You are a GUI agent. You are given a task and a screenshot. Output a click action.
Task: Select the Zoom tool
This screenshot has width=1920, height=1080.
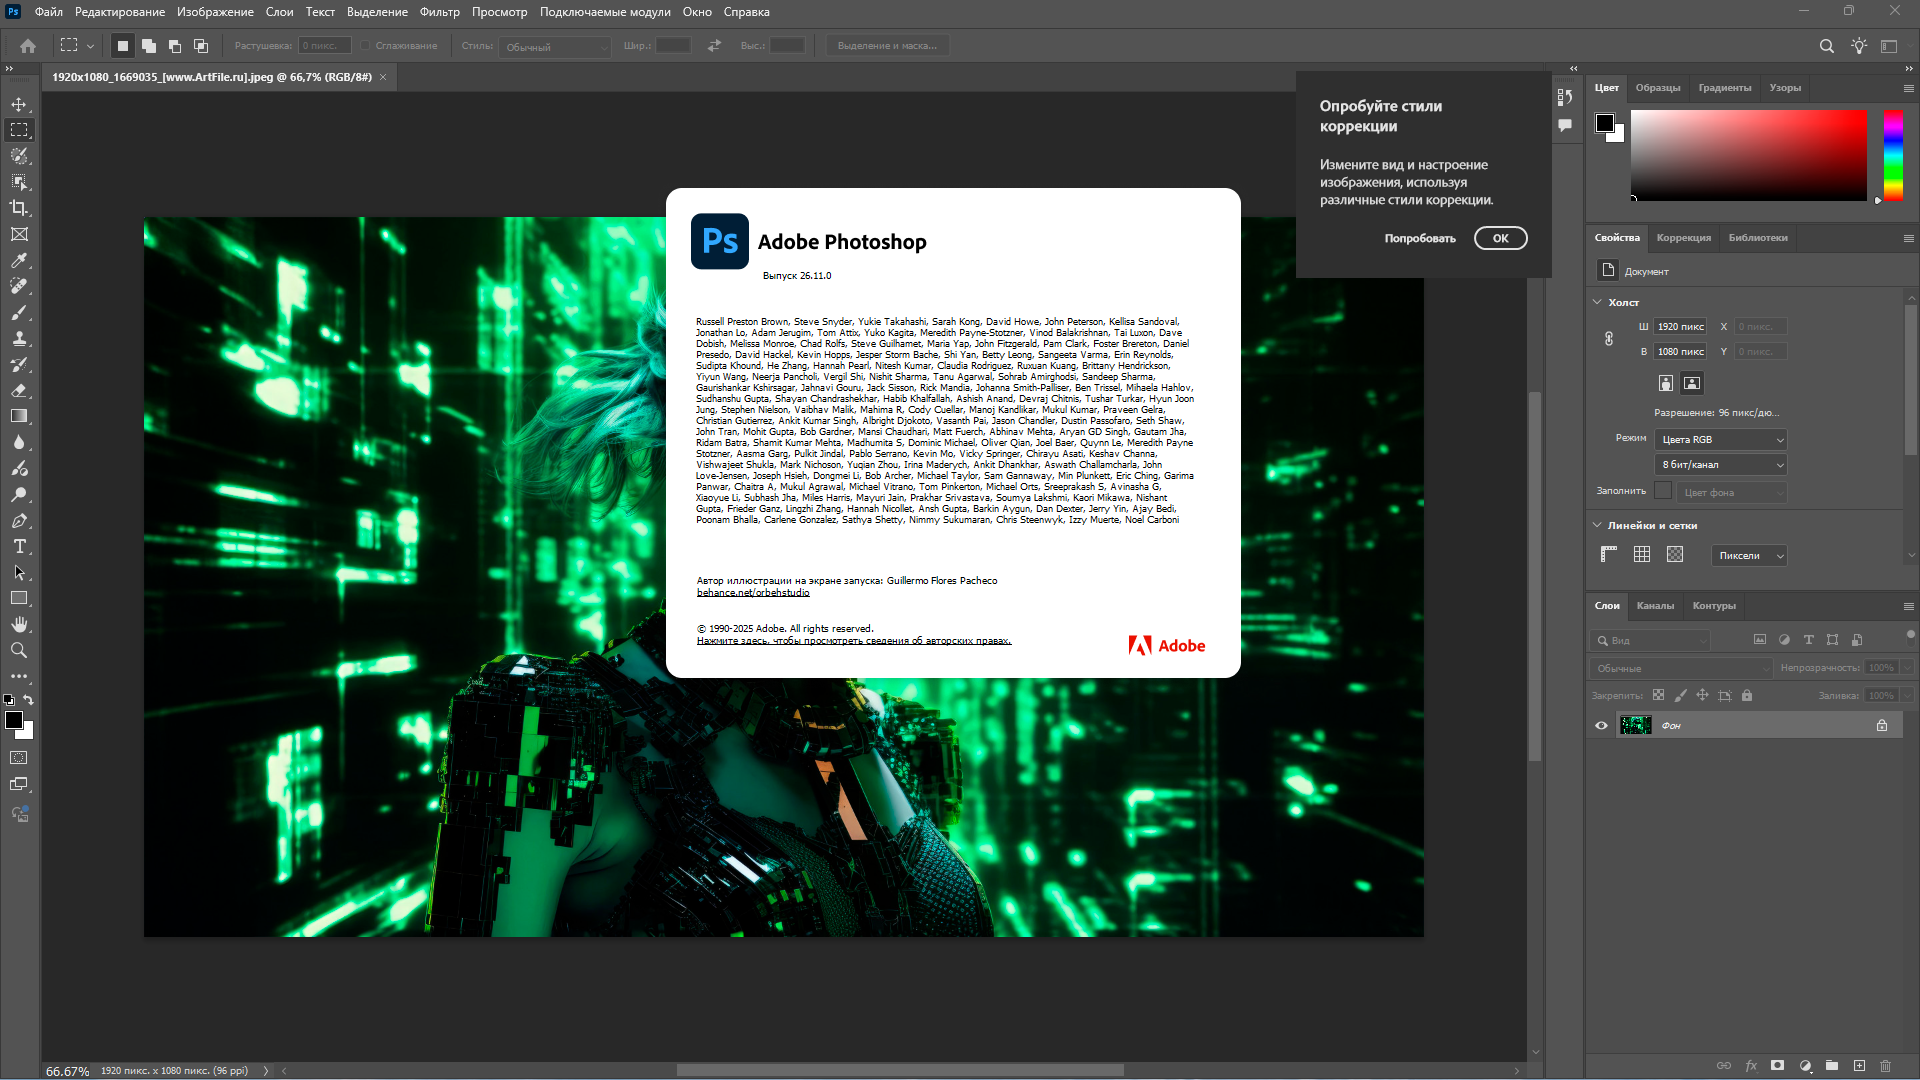pos(19,650)
